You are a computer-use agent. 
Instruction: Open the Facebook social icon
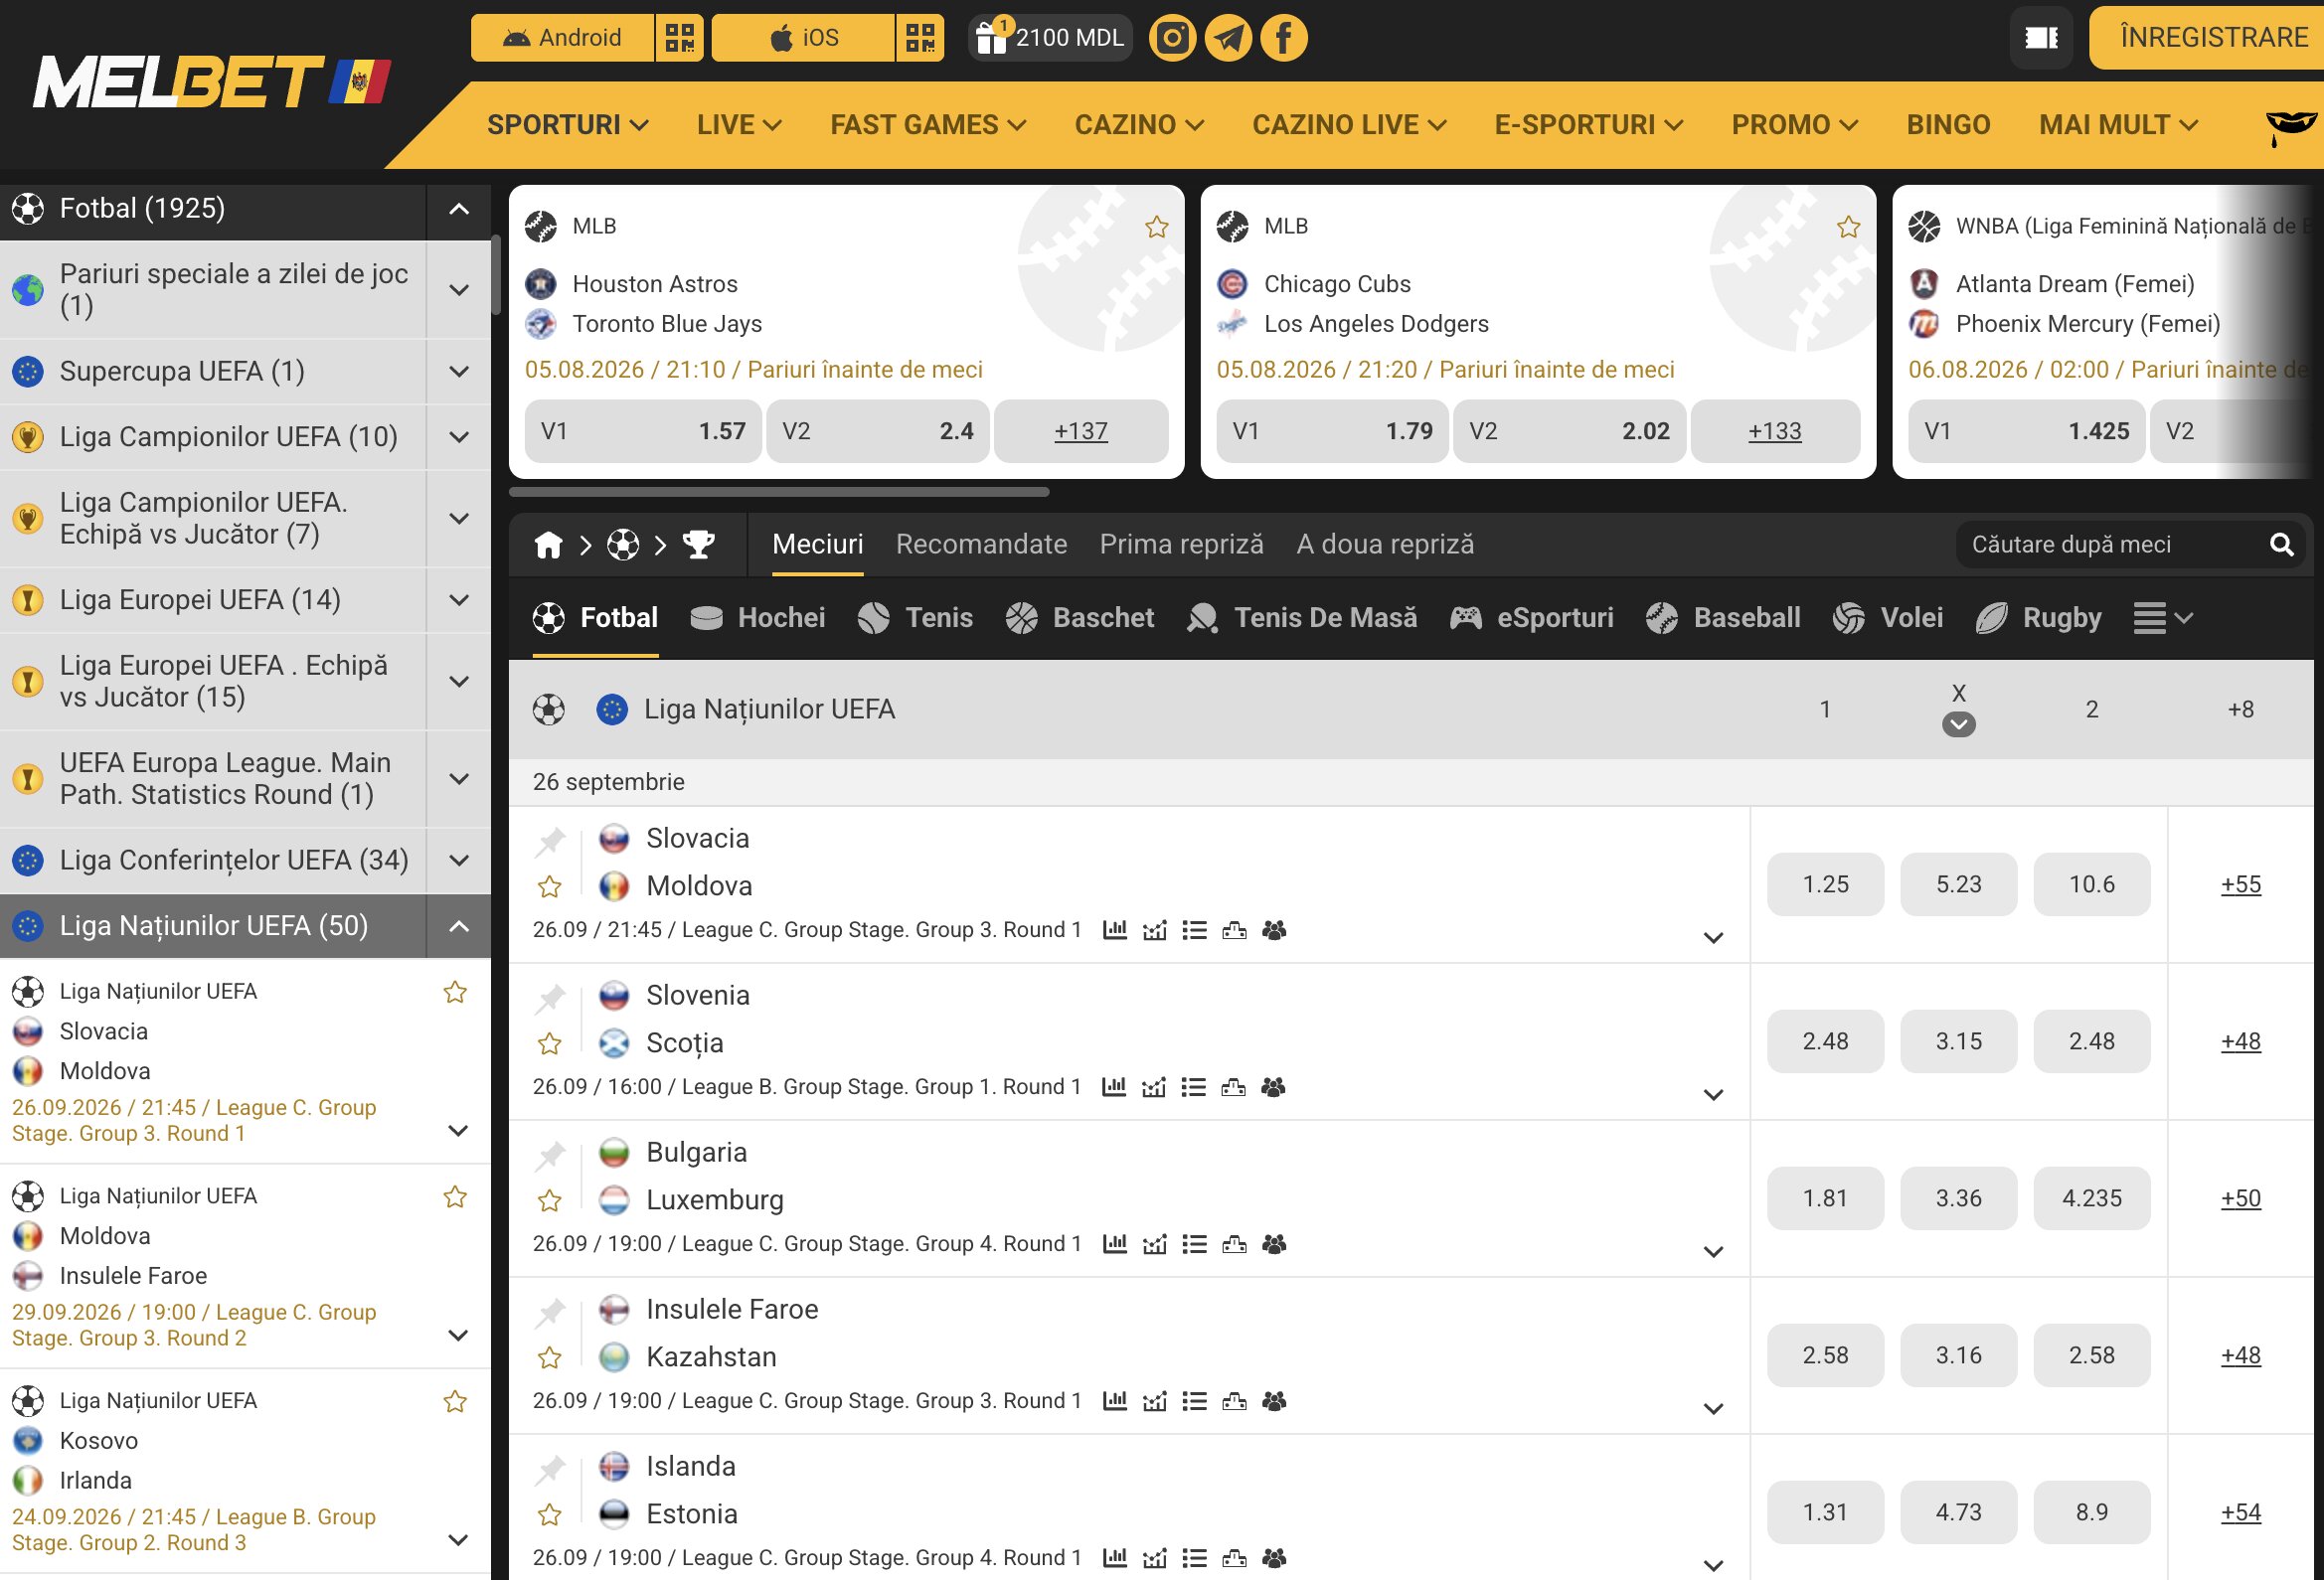1284,38
